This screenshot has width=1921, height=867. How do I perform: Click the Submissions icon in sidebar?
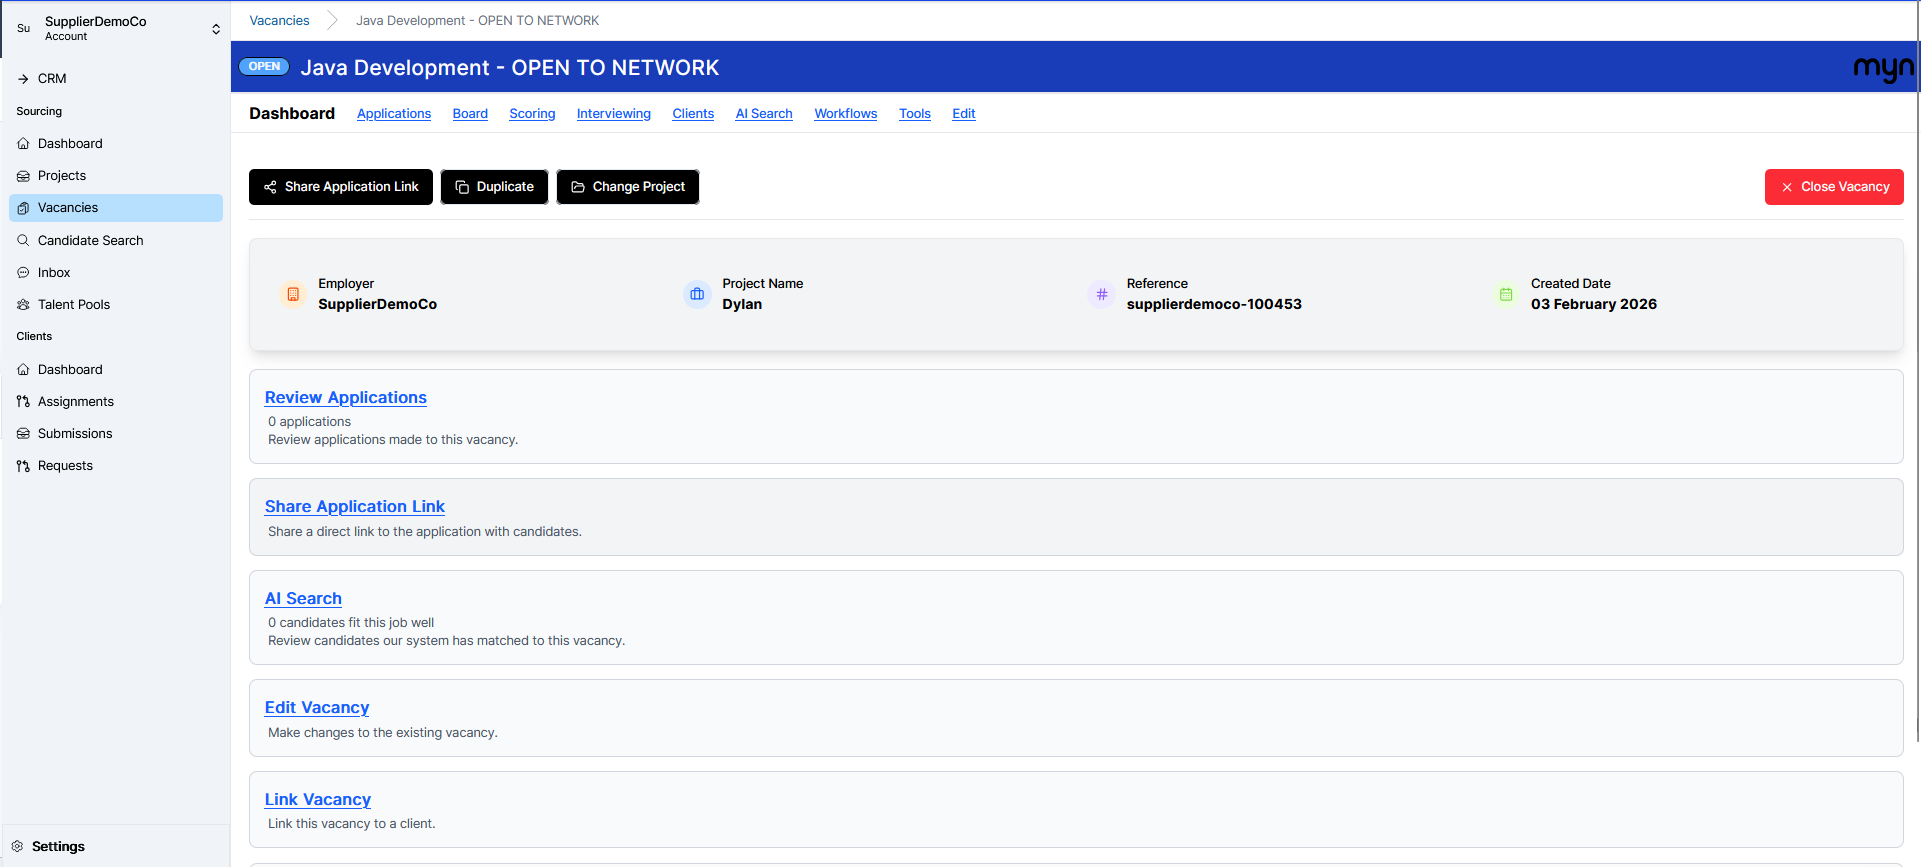pyautogui.click(x=23, y=434)
